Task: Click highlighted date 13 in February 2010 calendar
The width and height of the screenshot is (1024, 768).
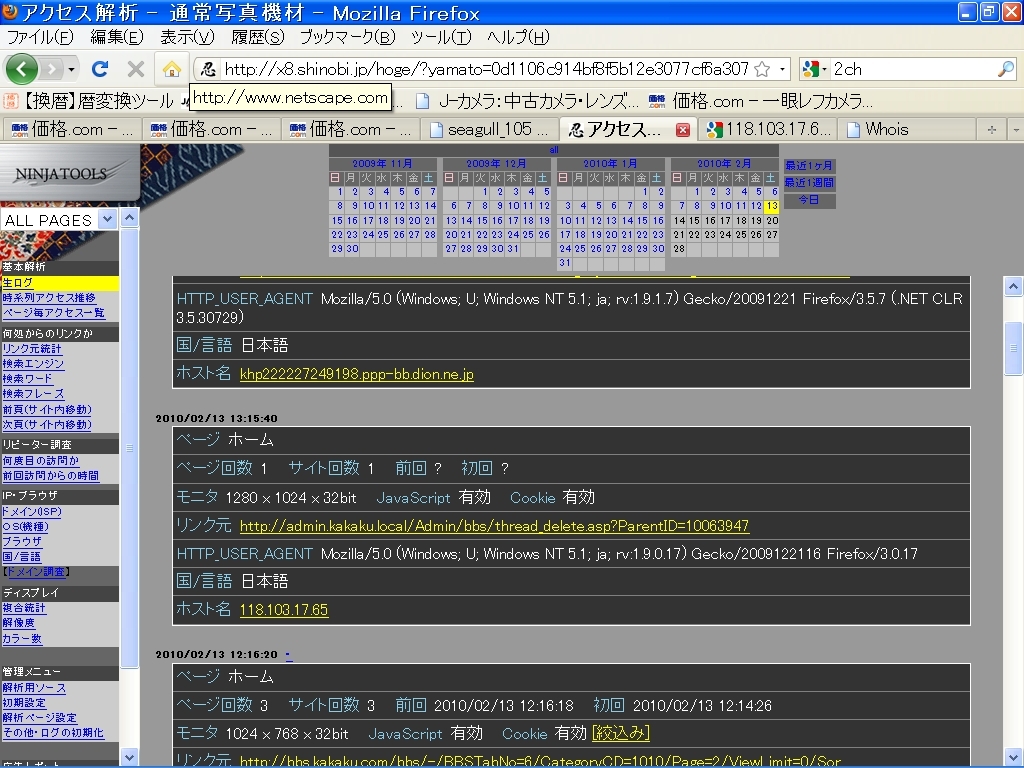Action: pos(771,206)
